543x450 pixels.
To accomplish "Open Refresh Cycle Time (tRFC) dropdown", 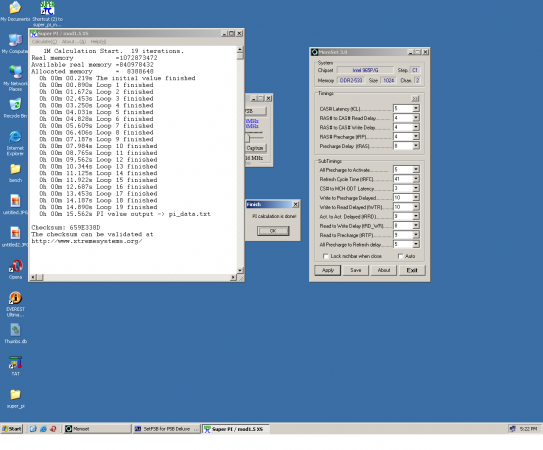I will pos(416,179).
